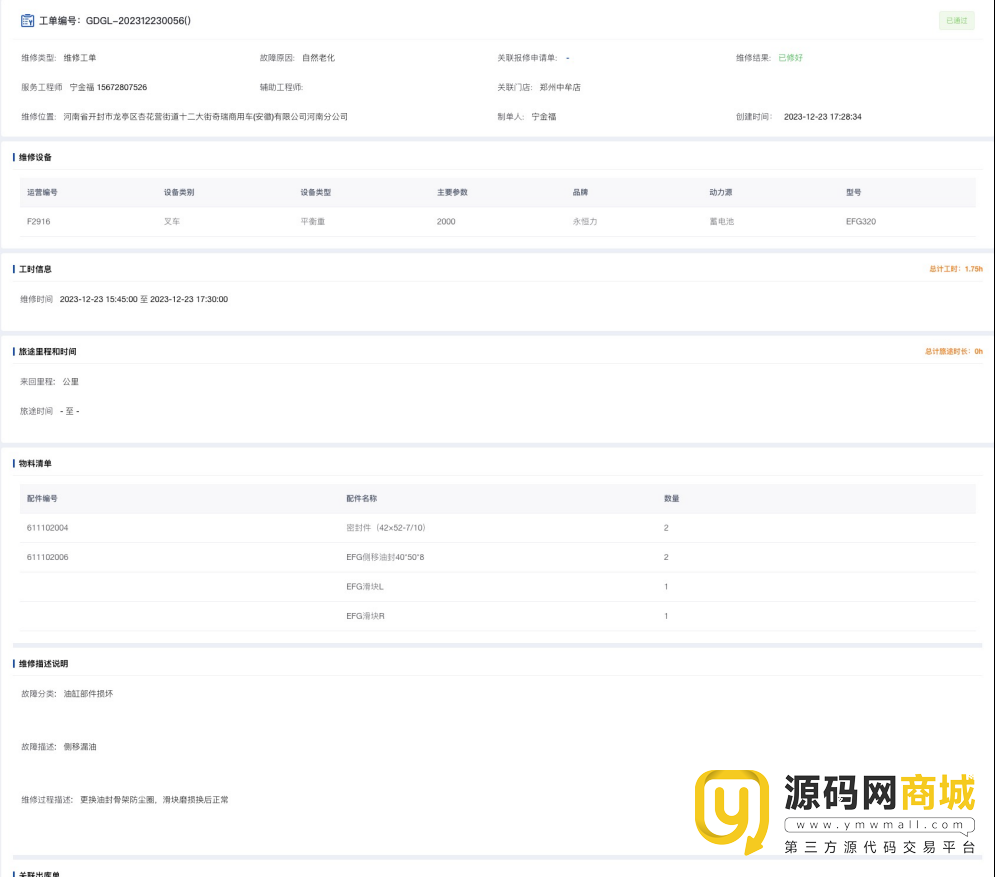Click the 已修好 repair result text
Screen dimensions: 995x877
click(790, 58)
